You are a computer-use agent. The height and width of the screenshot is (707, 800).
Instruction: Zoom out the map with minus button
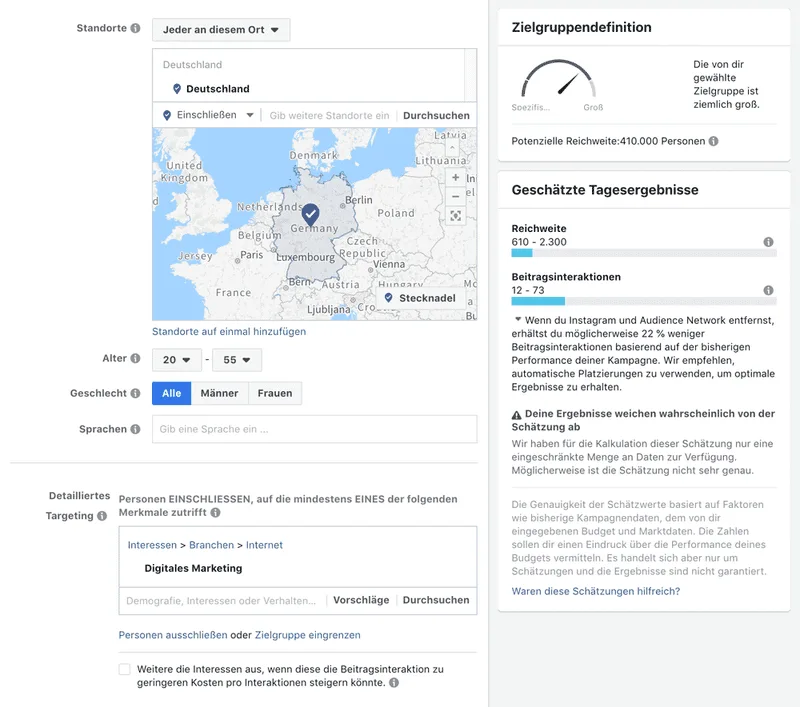[x=455, y=196]
